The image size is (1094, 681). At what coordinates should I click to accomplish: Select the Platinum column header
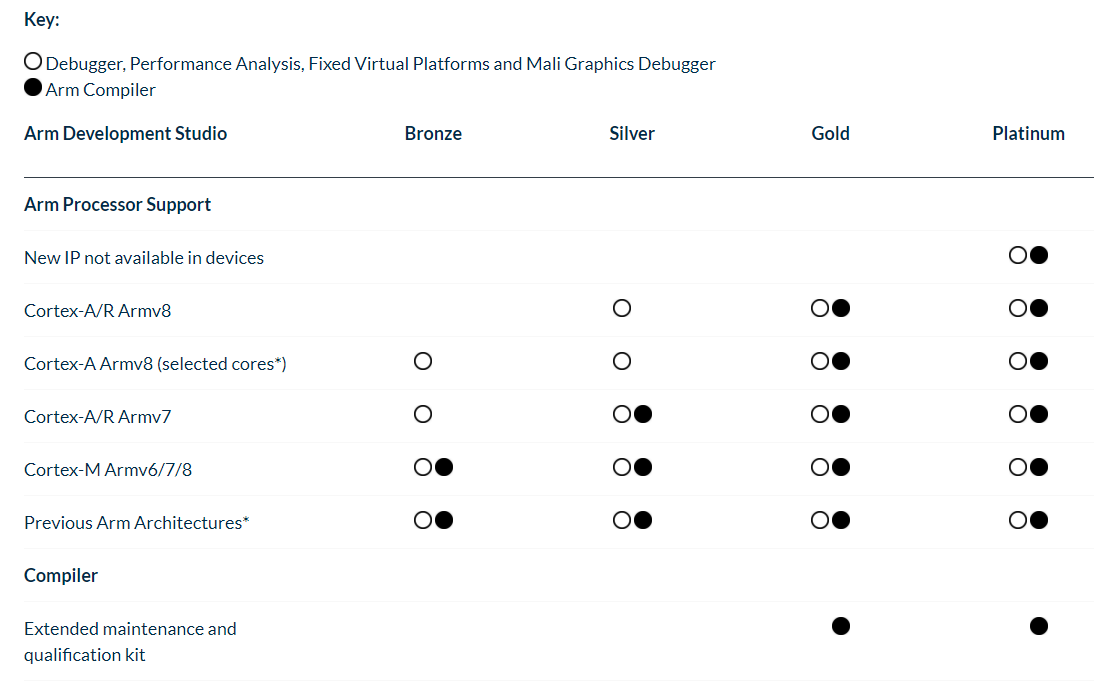tap(1028, 134)
